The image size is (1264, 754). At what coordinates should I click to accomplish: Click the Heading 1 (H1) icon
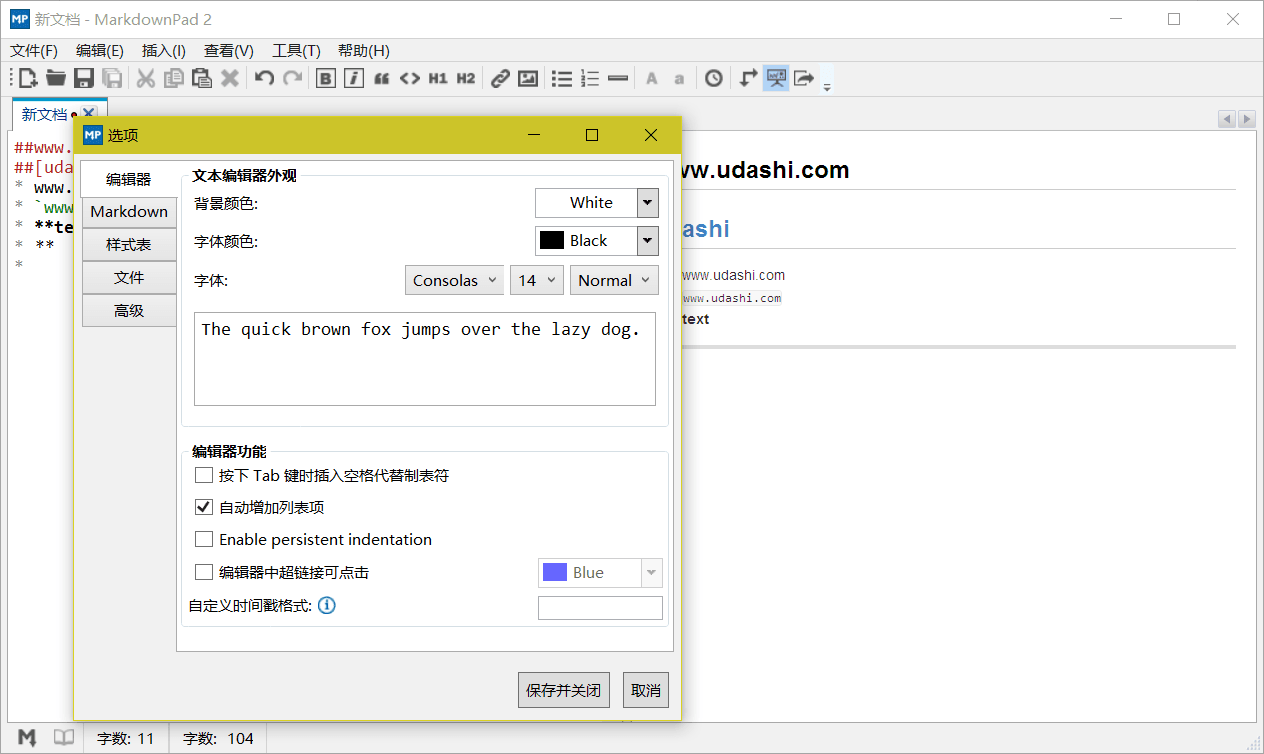click(438, 78)
